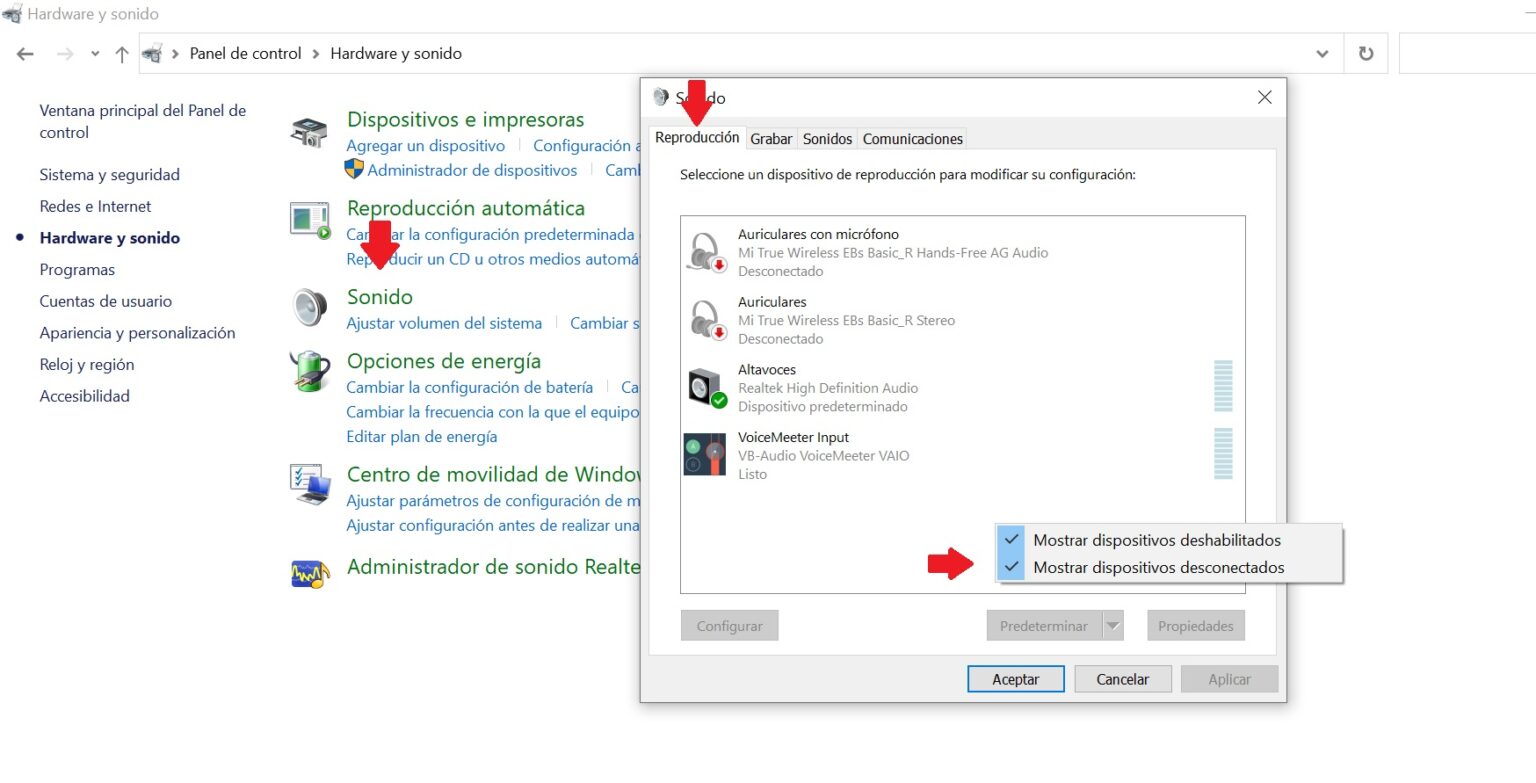Screen dimensions: 1536x783
Task: Refresh the Control Panel window
Action: (x=1366, y=54)
